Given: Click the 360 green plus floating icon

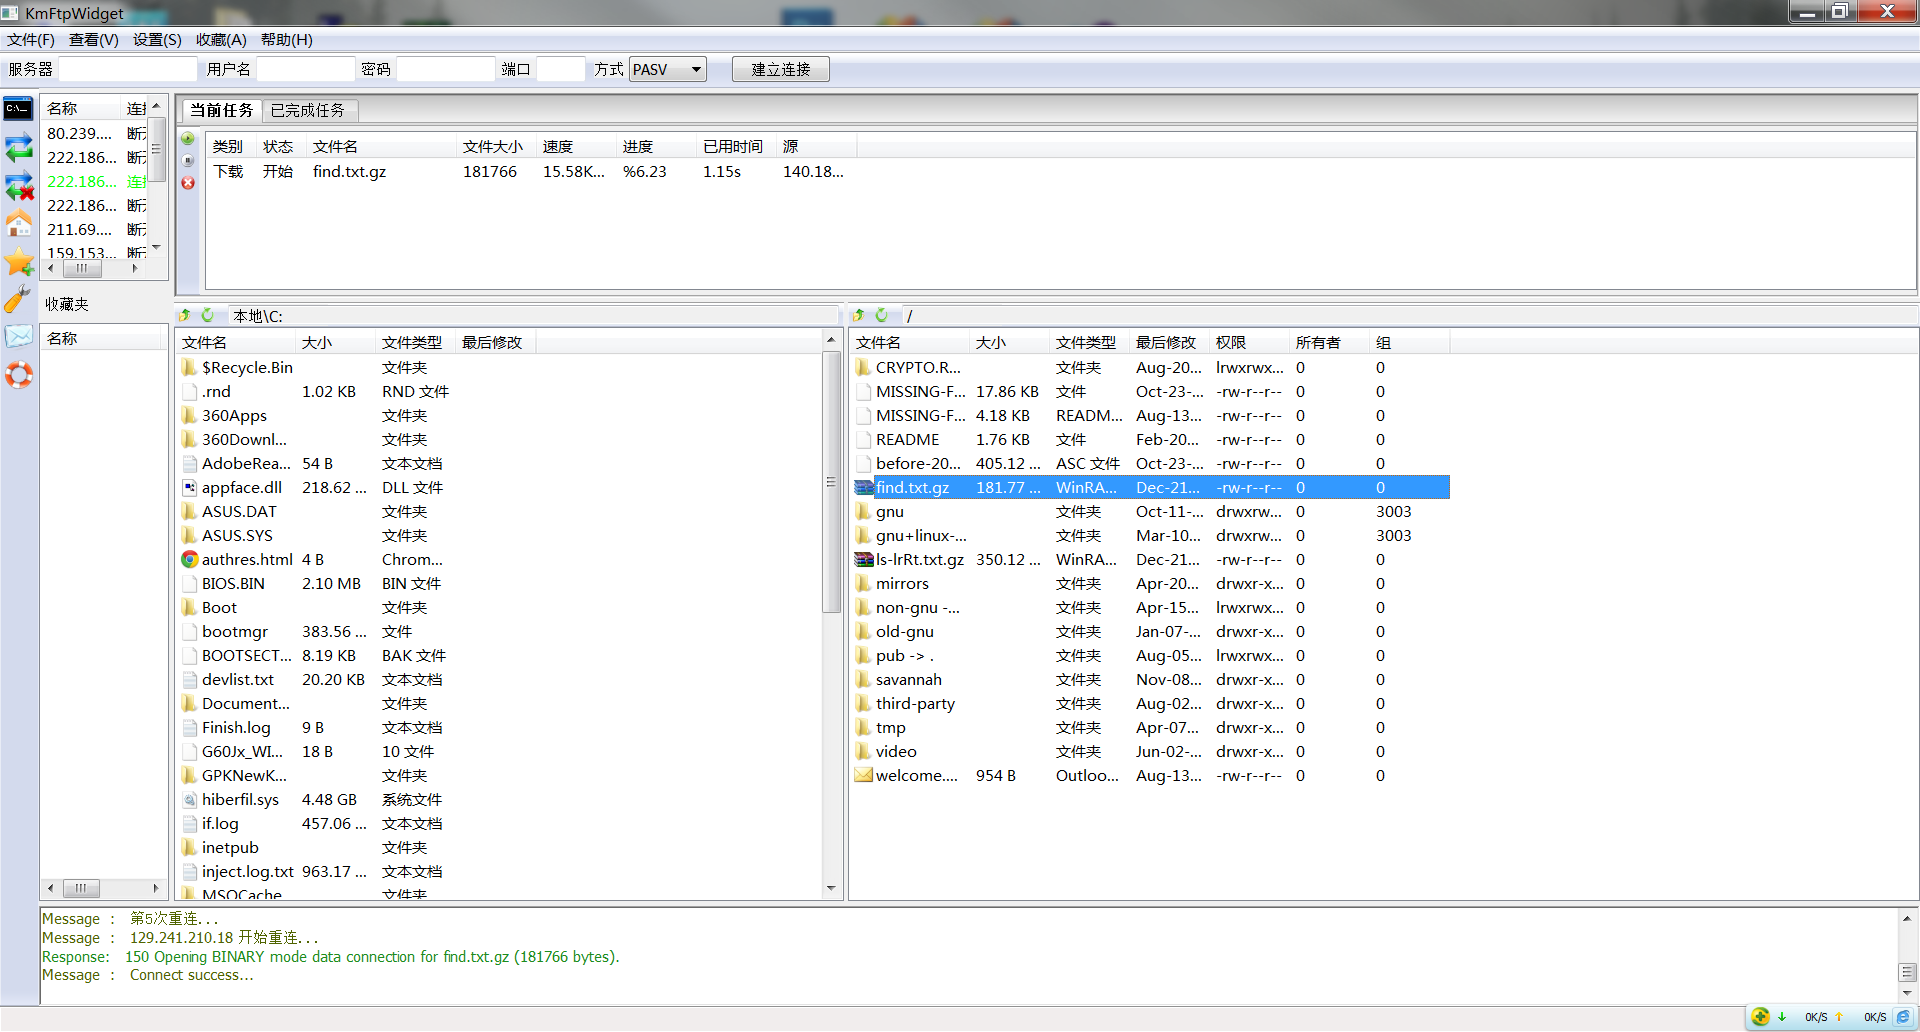Looking at the screenshot, I should 1761,1017.
